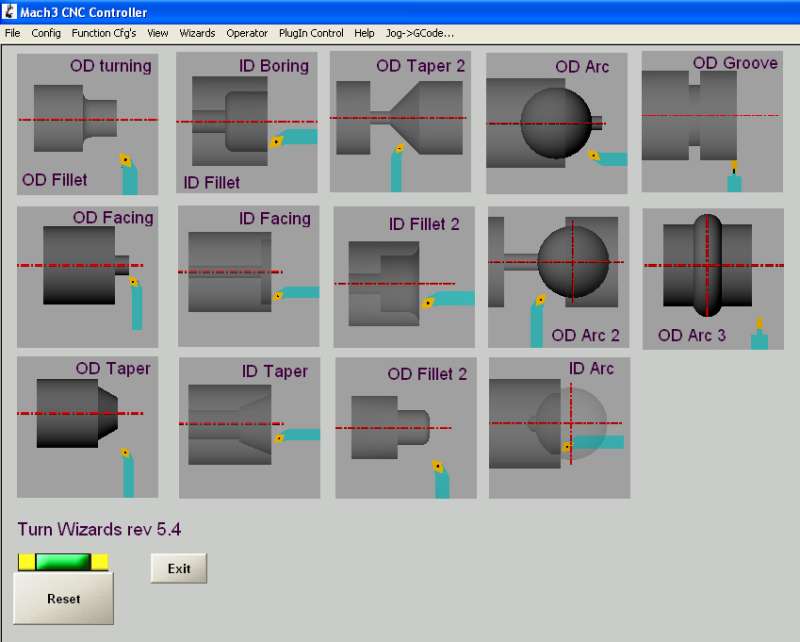Open the Help menu

click(x=364, y=33)
